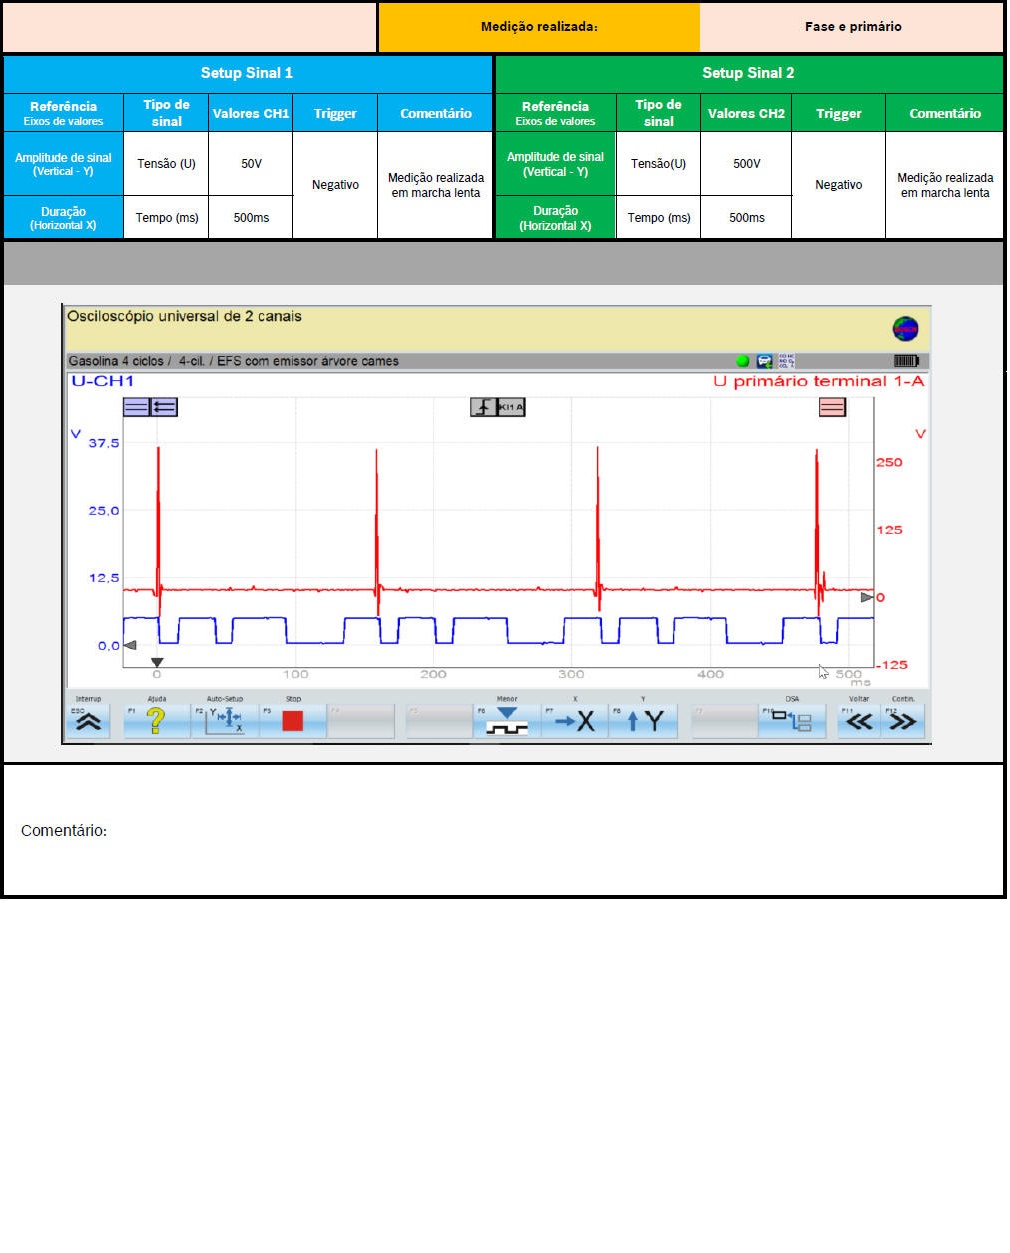Screen dimensions: 1010x1253
Task: Run Auto-Setup axis scaling tool
Action: (x=226, y=721)
